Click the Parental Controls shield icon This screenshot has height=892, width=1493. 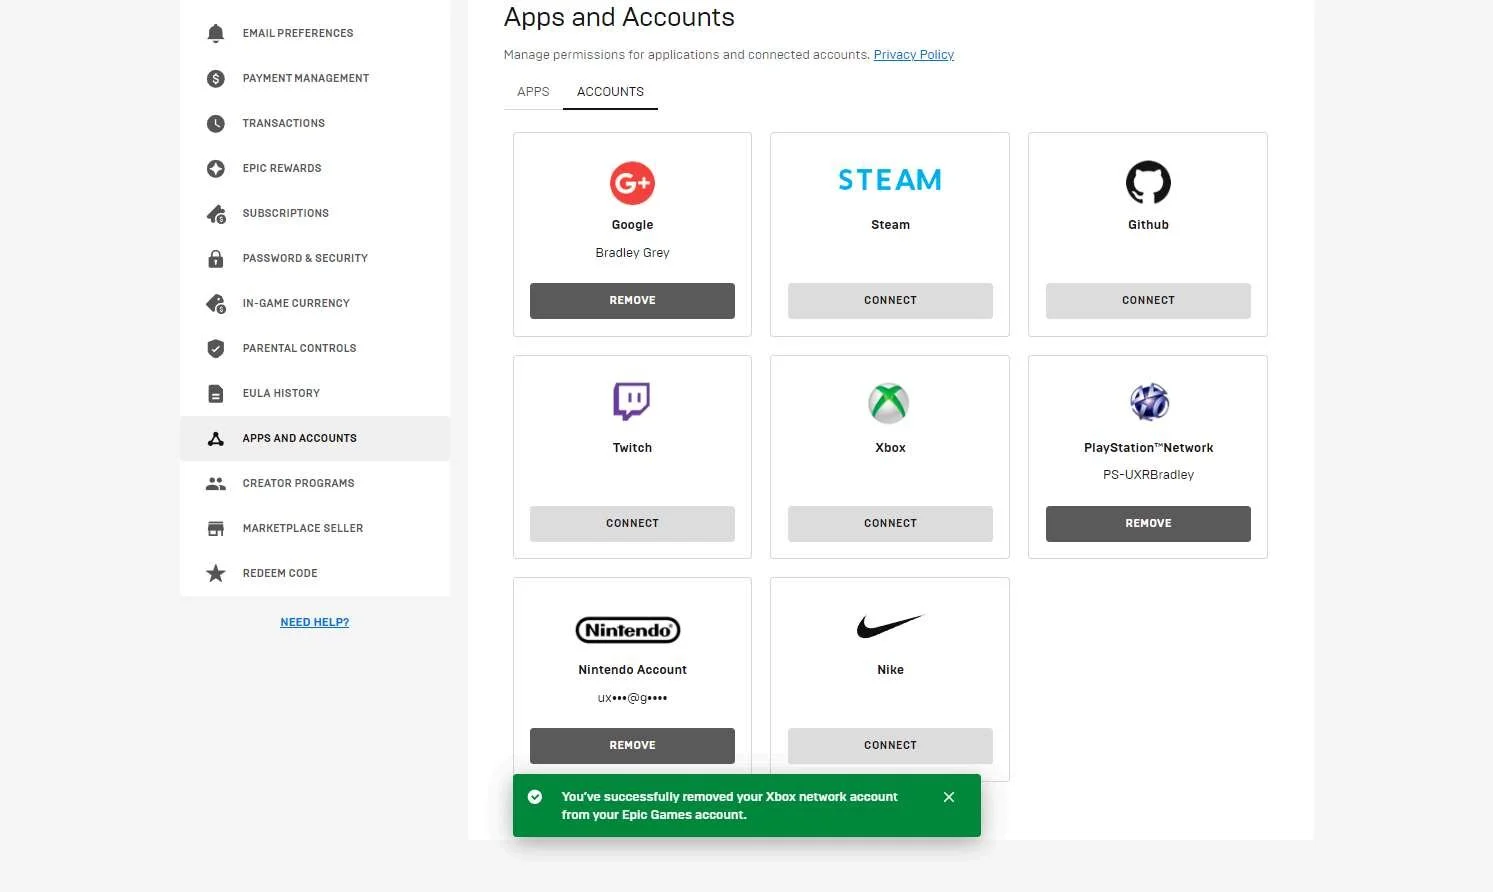coord(215,348)
